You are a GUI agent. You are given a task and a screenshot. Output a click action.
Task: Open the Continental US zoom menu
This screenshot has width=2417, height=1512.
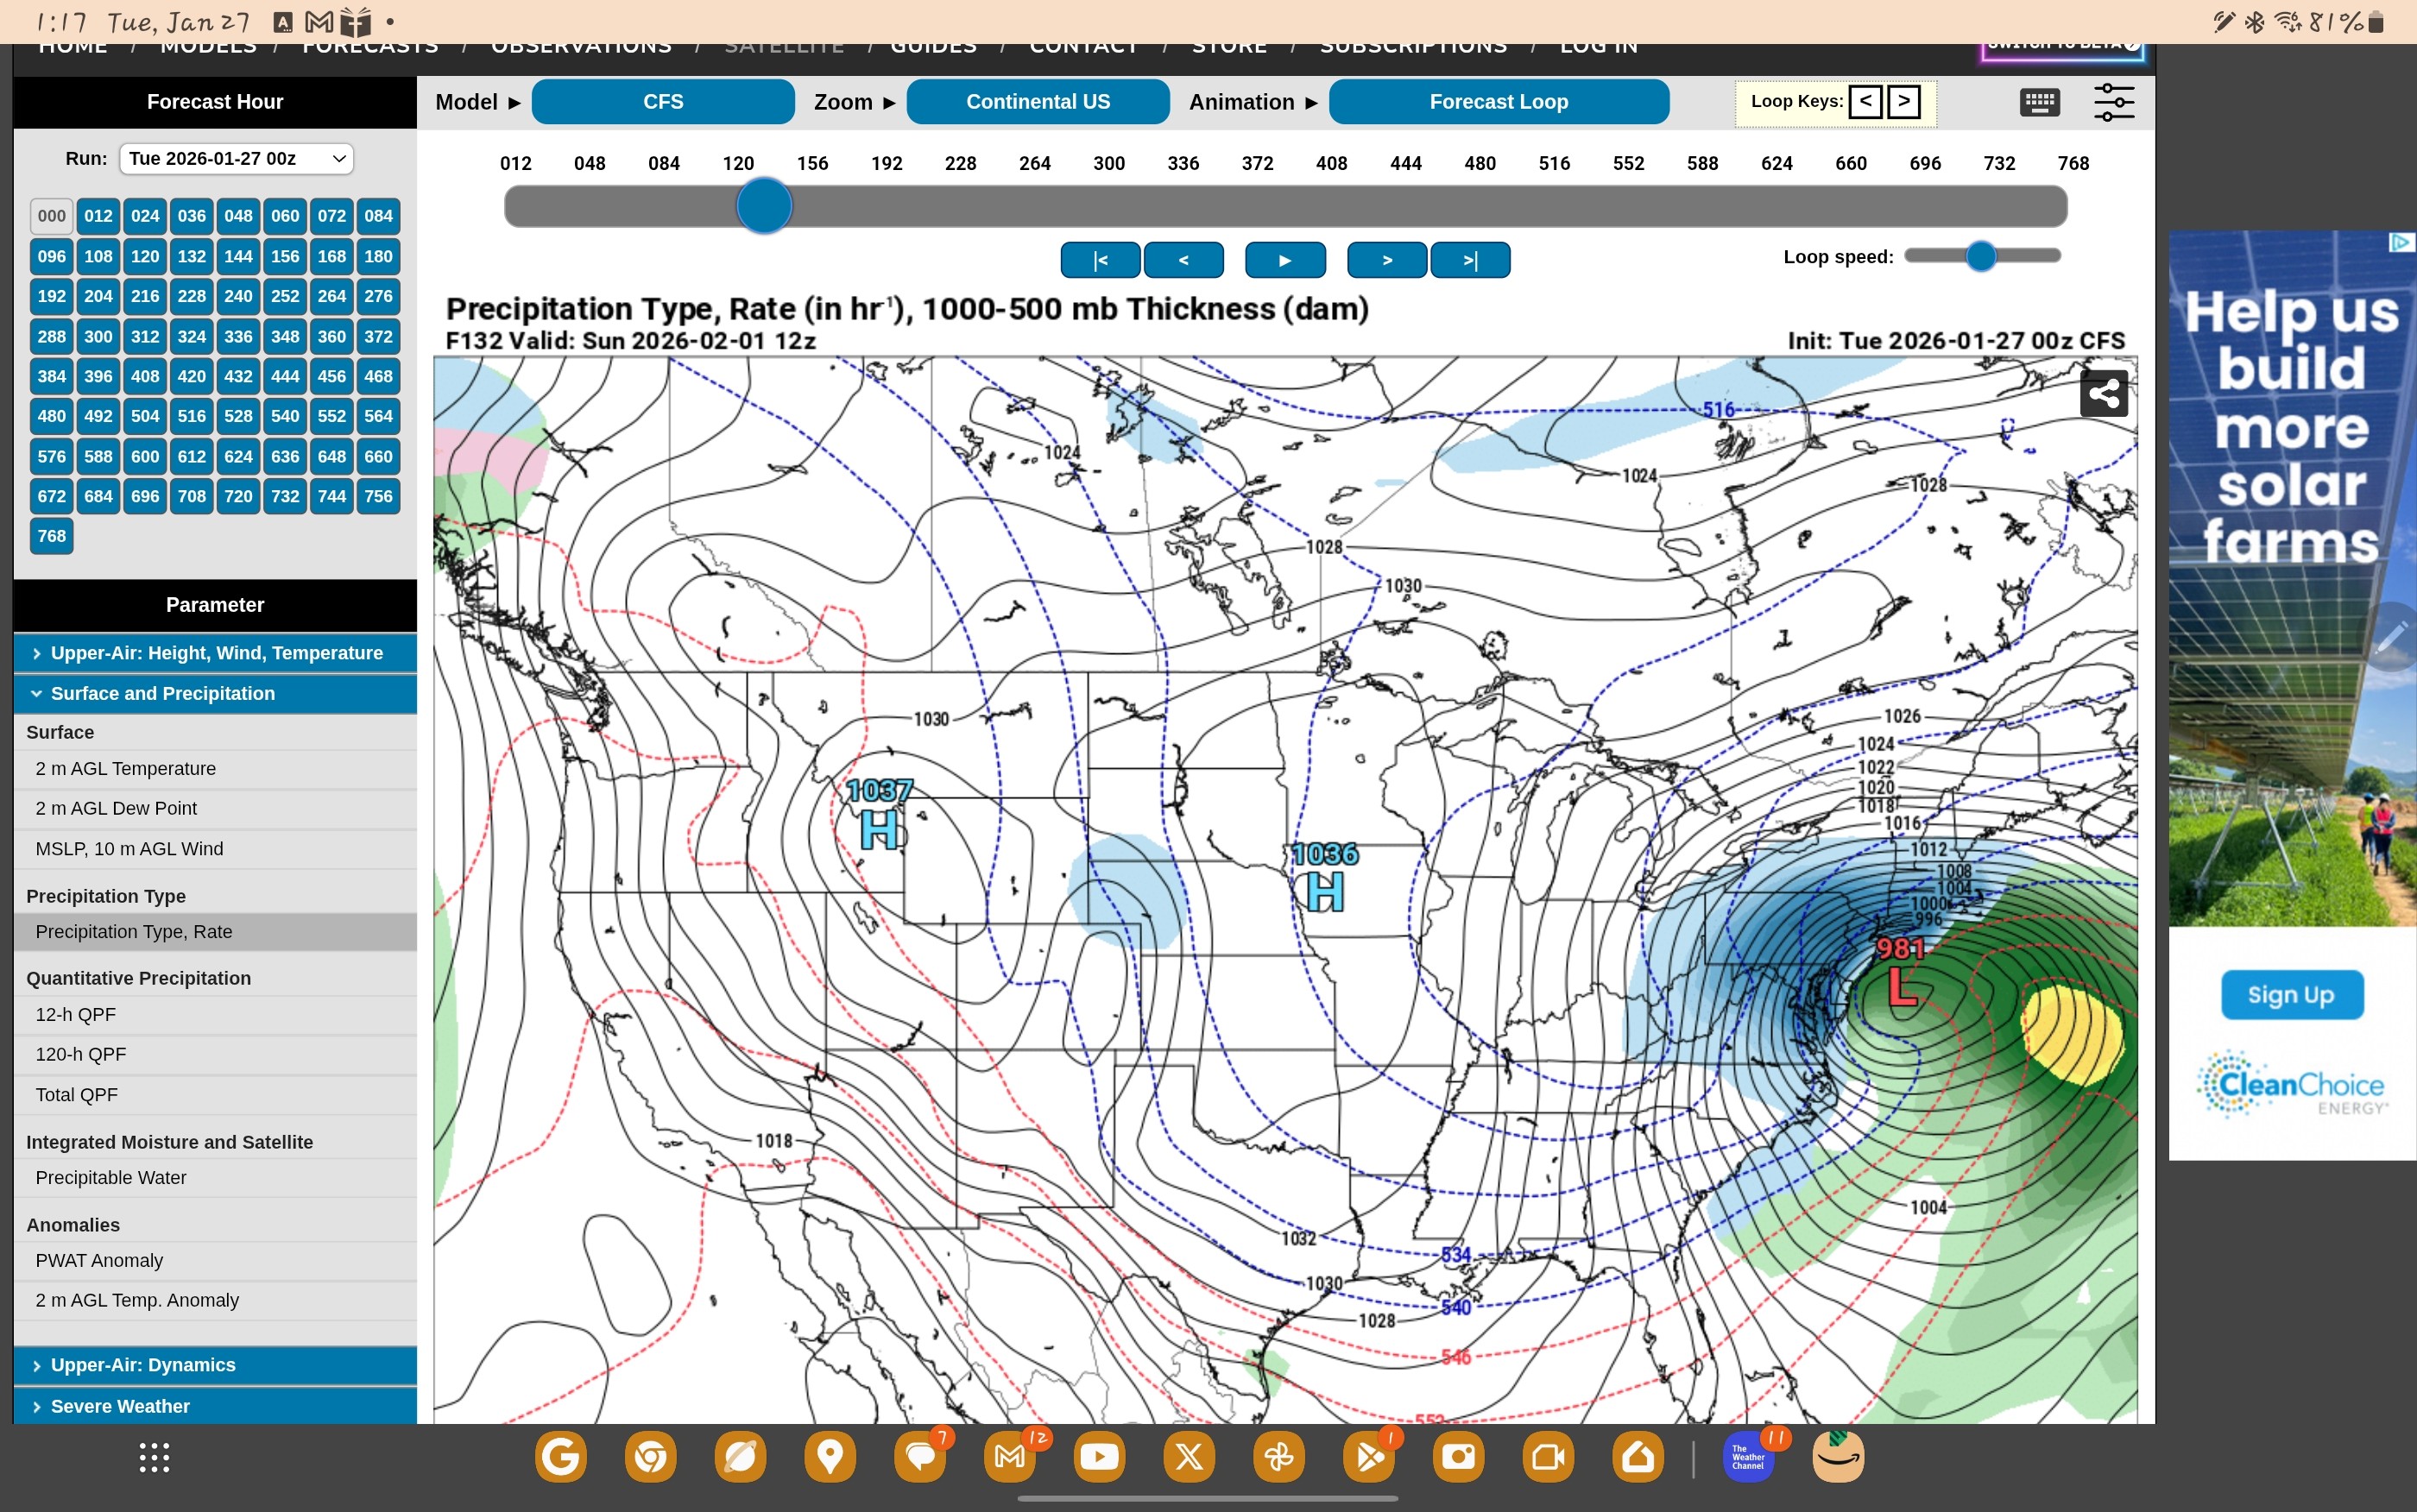(1037, 102)
